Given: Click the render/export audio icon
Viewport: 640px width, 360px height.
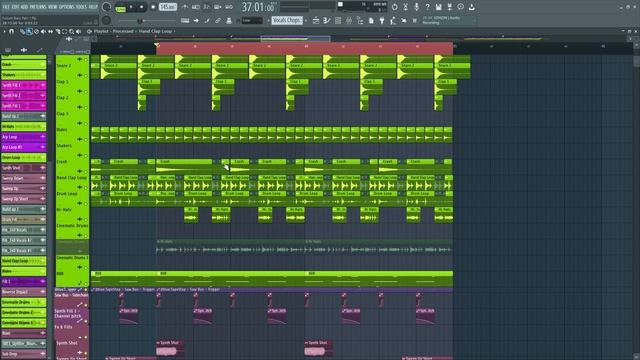Looking at the screenshot, I should pyautogui.click(x=449, y=7).
